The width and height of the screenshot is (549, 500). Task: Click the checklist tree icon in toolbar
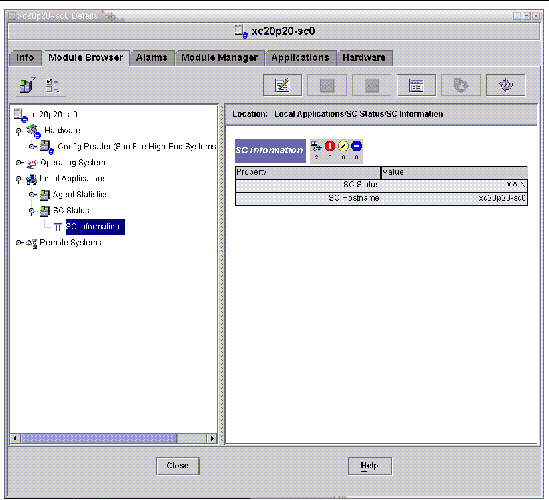point(53,85)
